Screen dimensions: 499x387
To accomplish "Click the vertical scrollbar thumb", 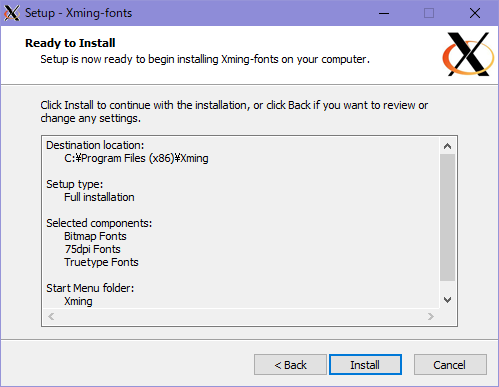I will [x=447, y=217].
